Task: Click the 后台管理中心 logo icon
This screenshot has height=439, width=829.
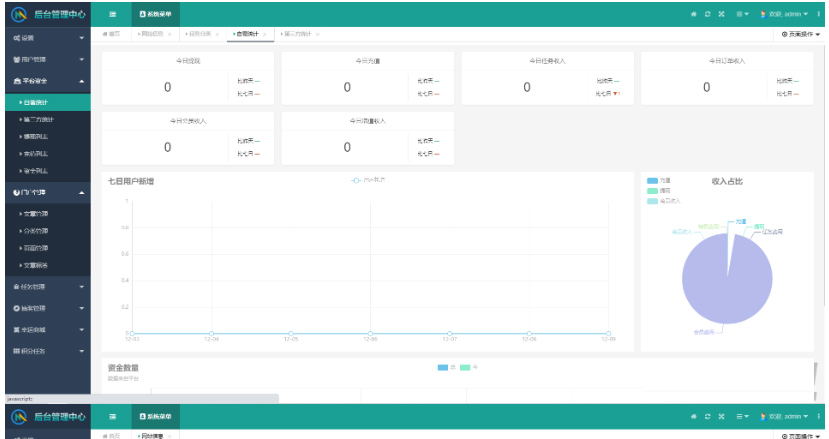Action: coord(19,14)
